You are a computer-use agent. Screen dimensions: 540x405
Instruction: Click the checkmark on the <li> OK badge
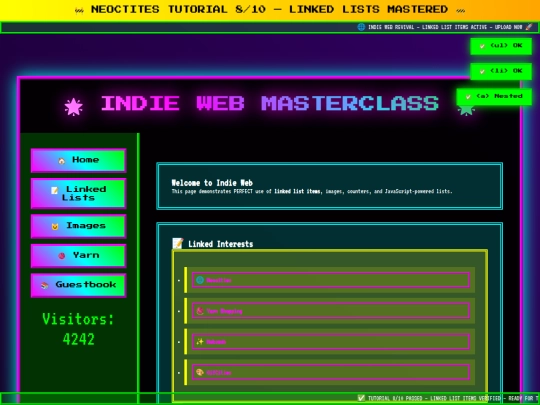click(x=482, y=72)
